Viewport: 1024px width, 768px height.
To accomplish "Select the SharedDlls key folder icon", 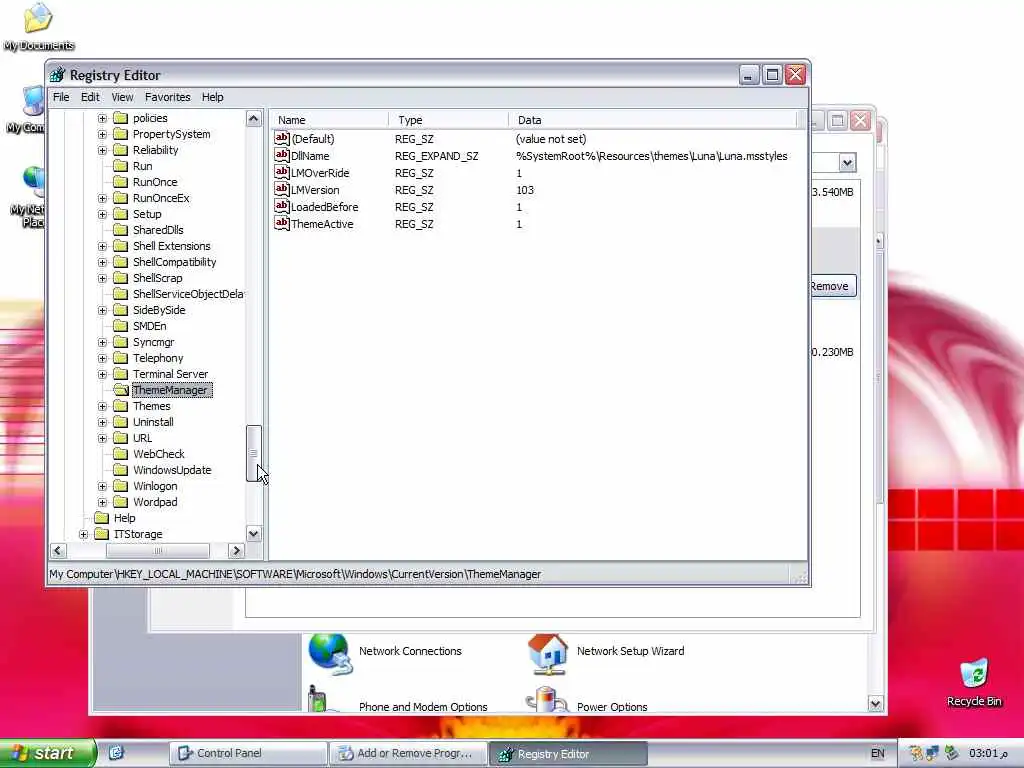I will [x=120, y=230].
